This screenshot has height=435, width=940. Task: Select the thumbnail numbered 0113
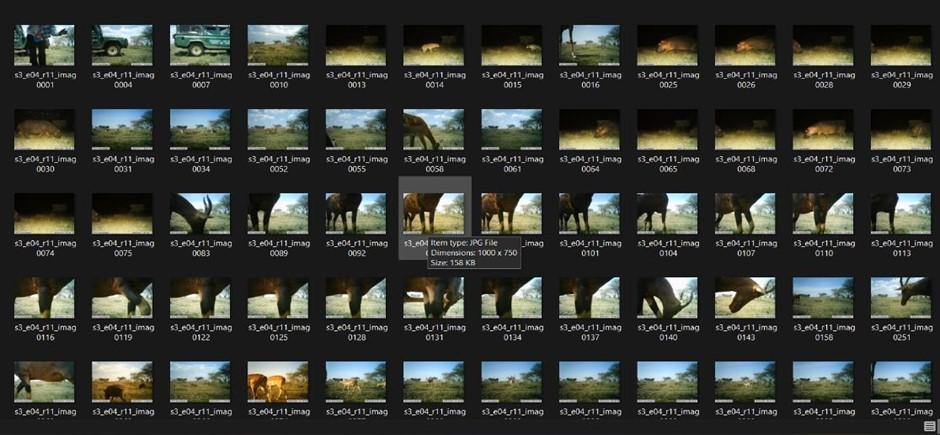[902, 213]
